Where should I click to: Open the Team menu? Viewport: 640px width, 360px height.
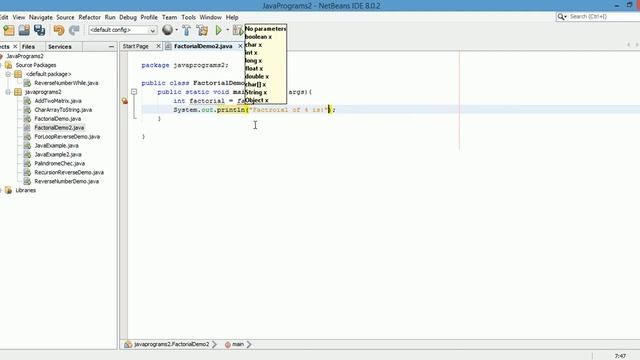(169, 18)
